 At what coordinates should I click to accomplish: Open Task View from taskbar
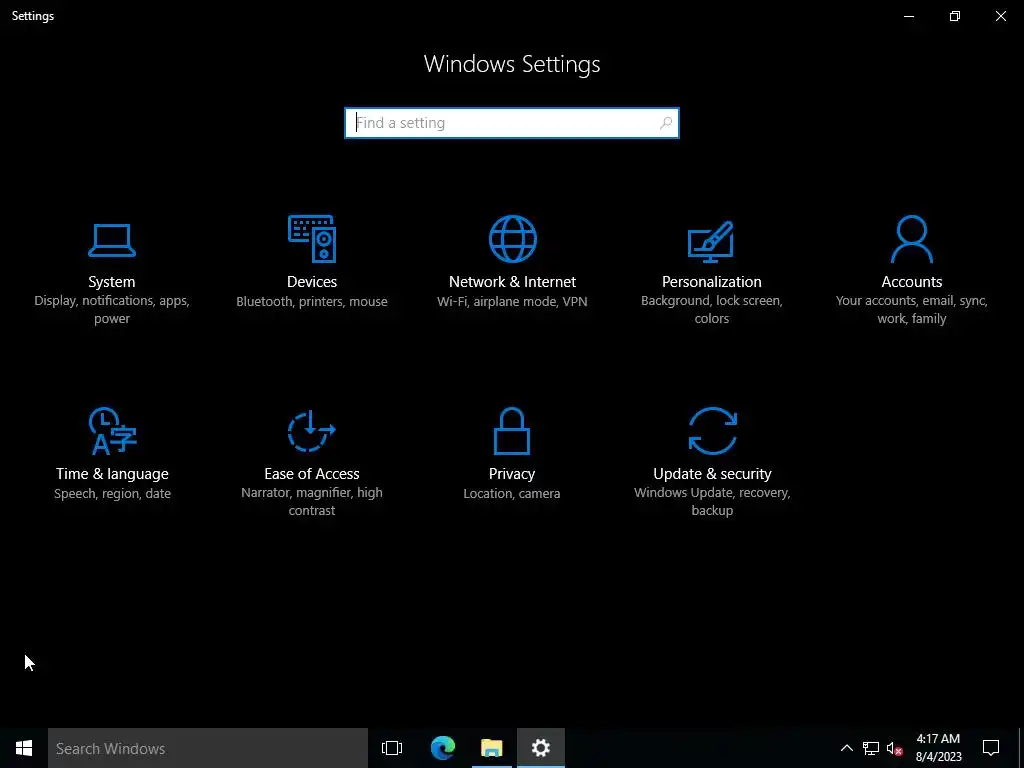pyautogui.click(x=392, y=748)
